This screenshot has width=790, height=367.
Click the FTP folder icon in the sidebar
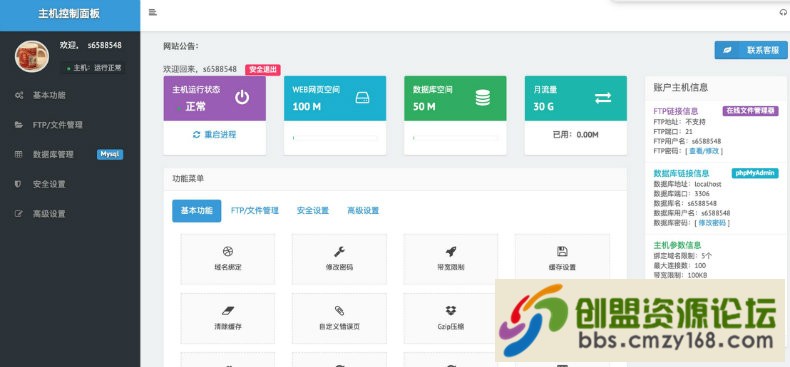(x=19, y=125)
